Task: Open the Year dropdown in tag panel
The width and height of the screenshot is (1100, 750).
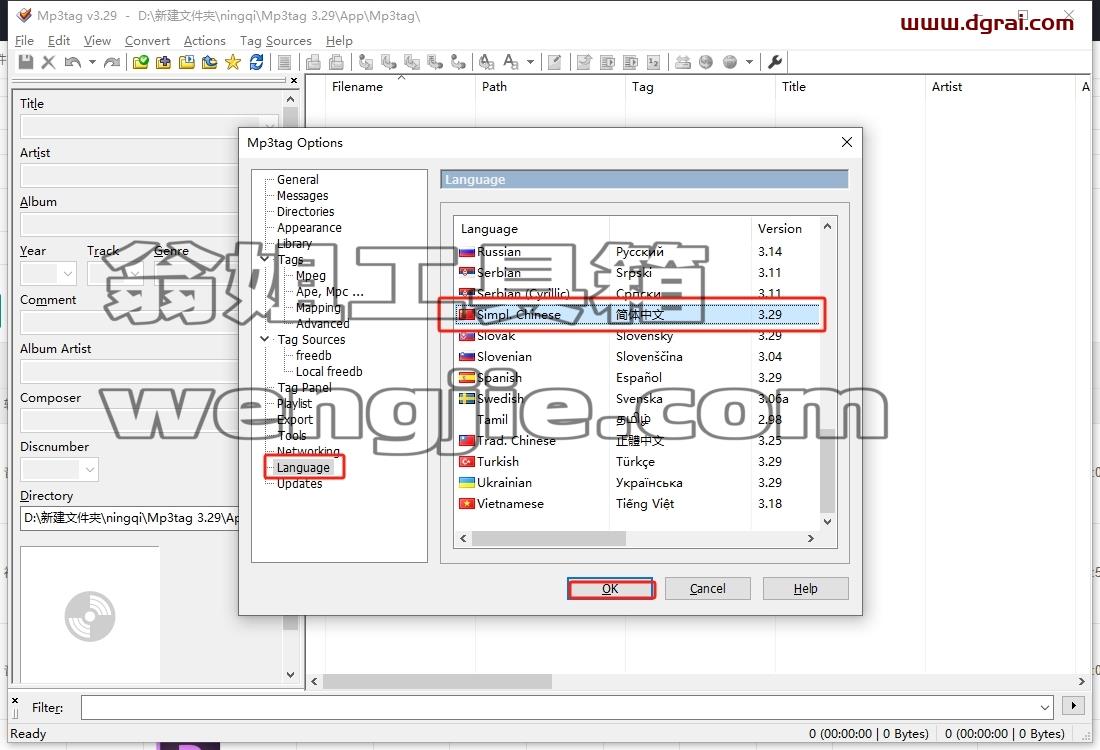Action: [x=67, y=273]
